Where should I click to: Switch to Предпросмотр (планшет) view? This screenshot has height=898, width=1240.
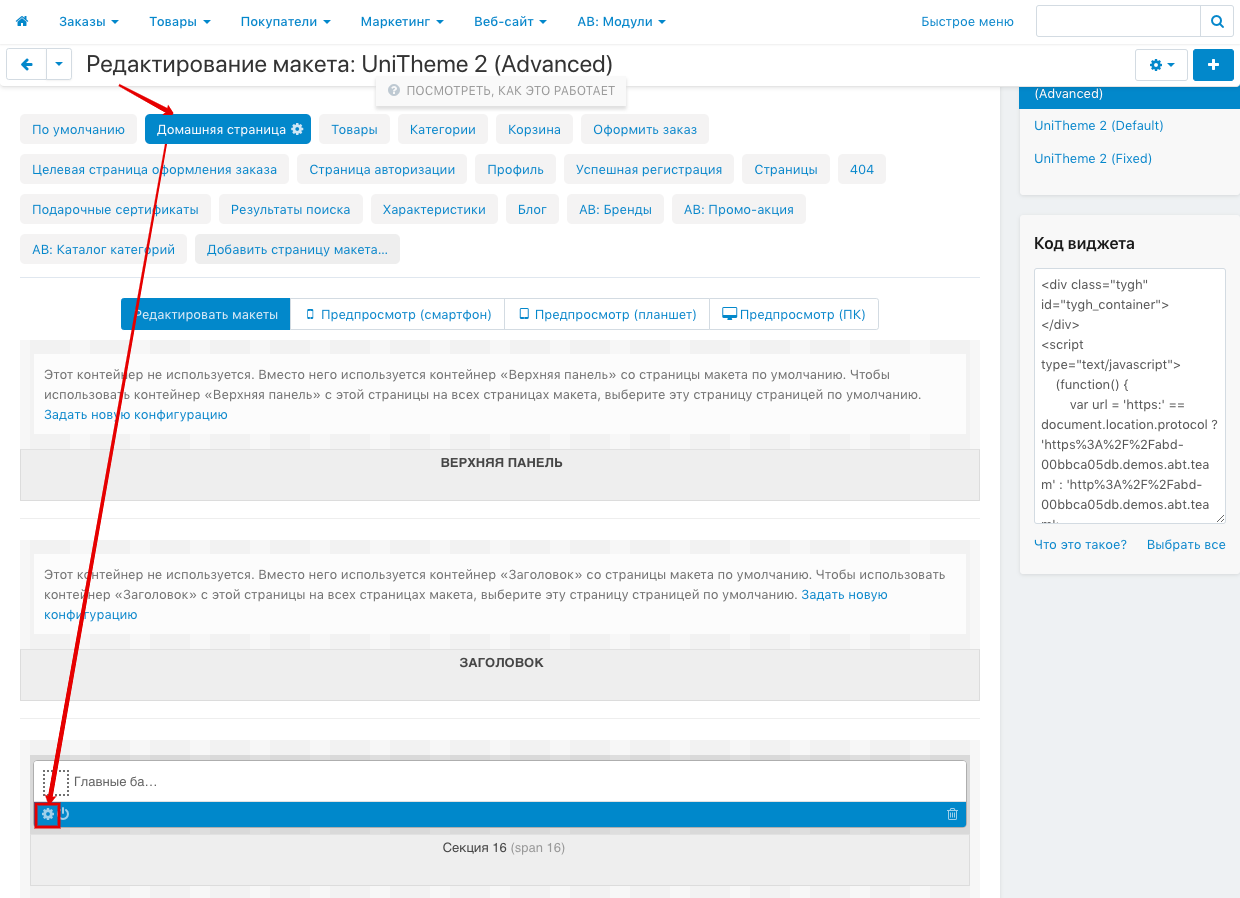pos(607,314)
